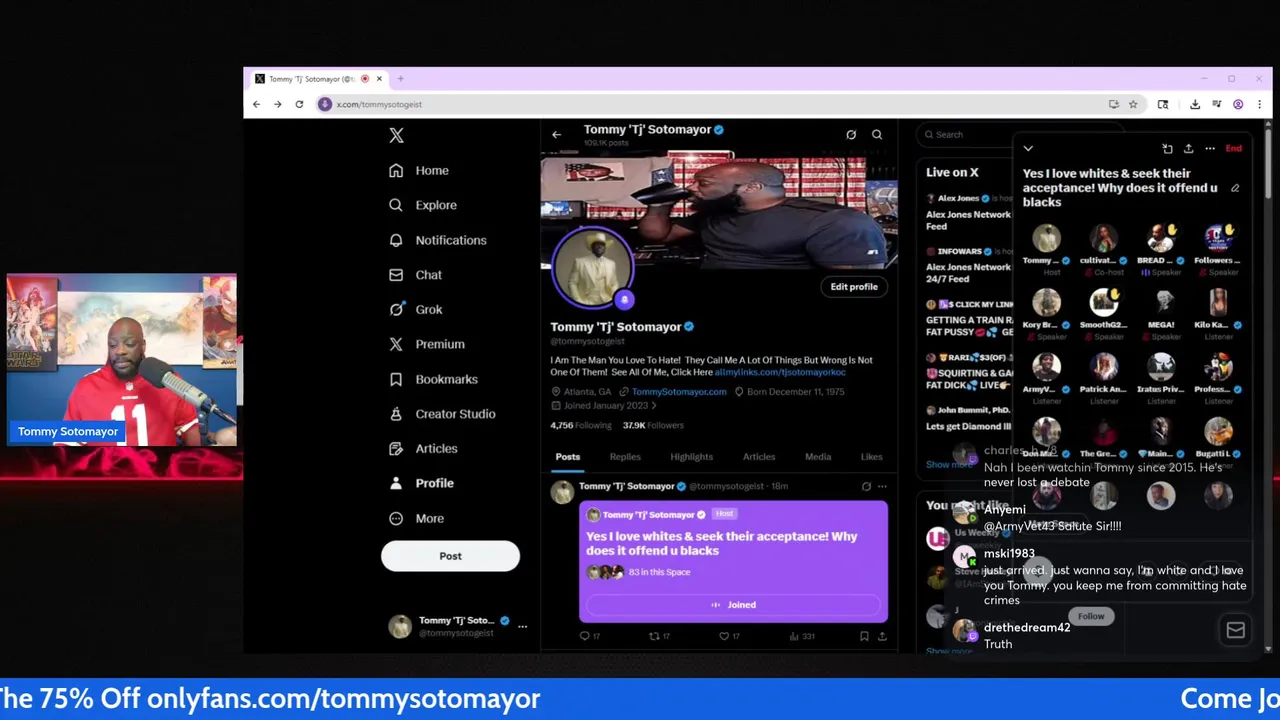1280x720 pixels.
Task: Switch to the Highlights tab
Action: click(x=691, y=457)
